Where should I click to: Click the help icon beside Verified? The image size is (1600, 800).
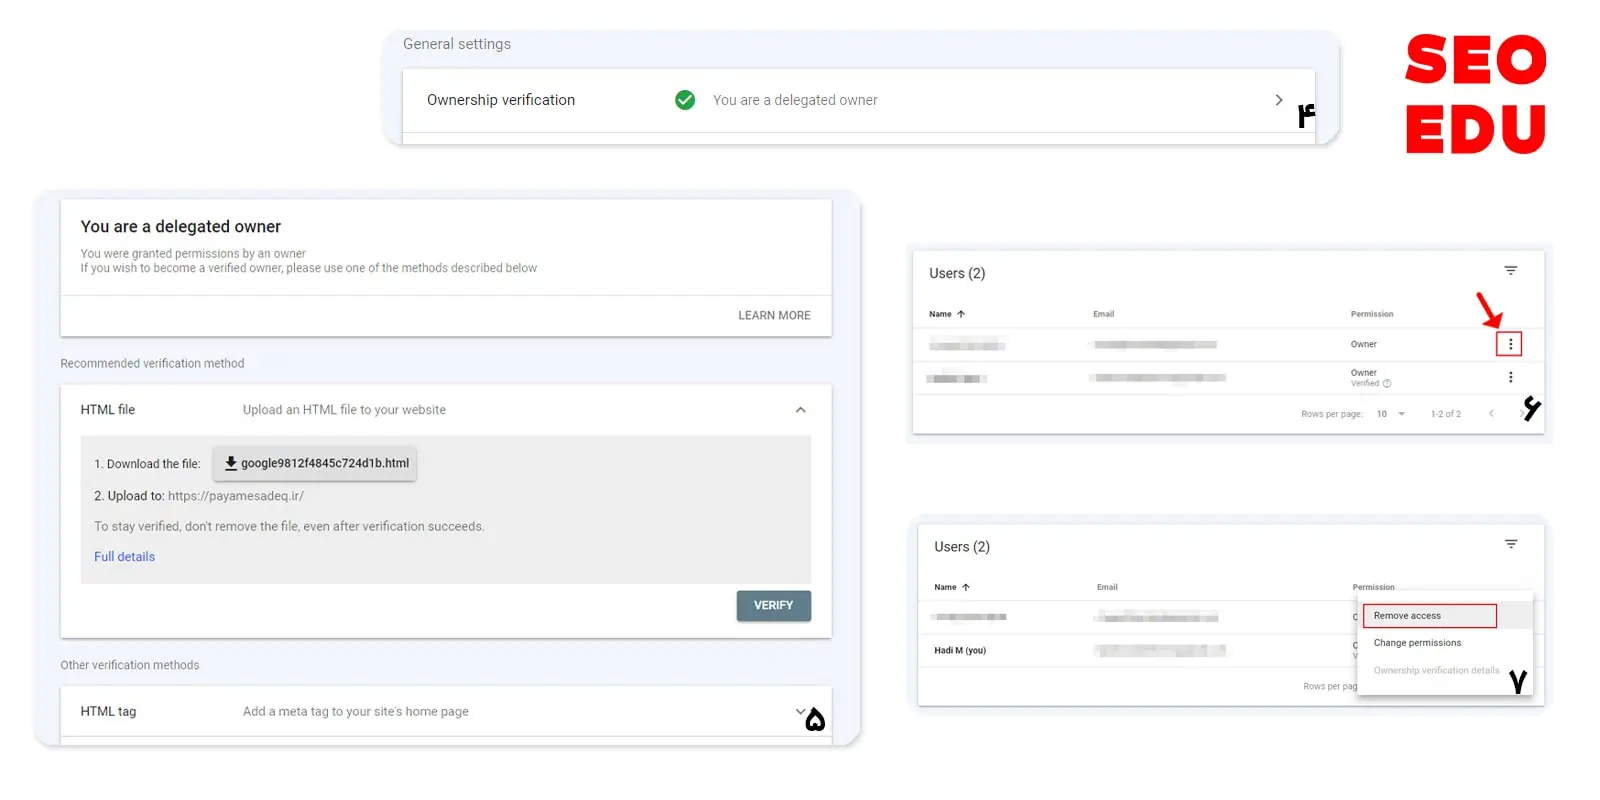[1387, 383]
